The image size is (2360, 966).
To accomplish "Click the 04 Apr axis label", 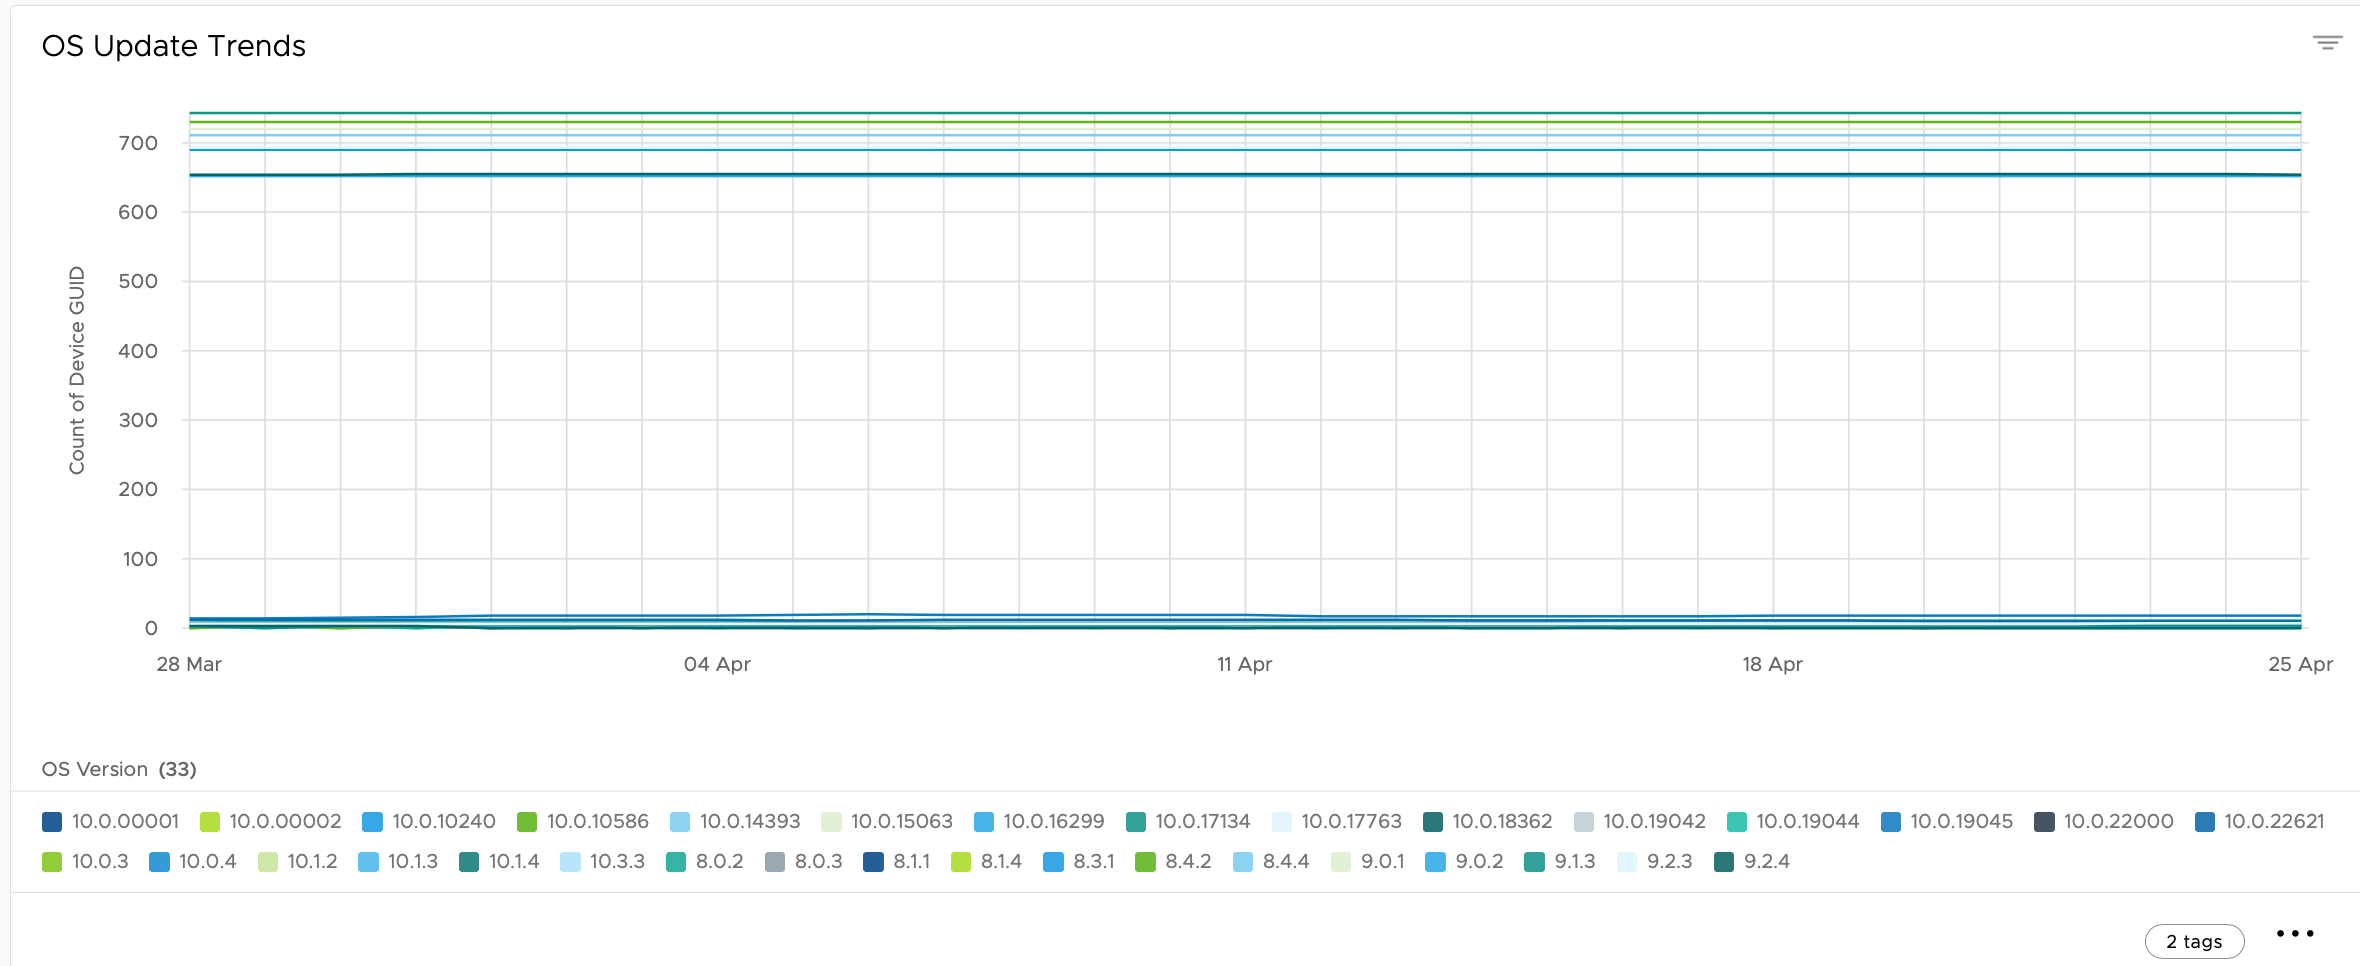I will [717, 664].
